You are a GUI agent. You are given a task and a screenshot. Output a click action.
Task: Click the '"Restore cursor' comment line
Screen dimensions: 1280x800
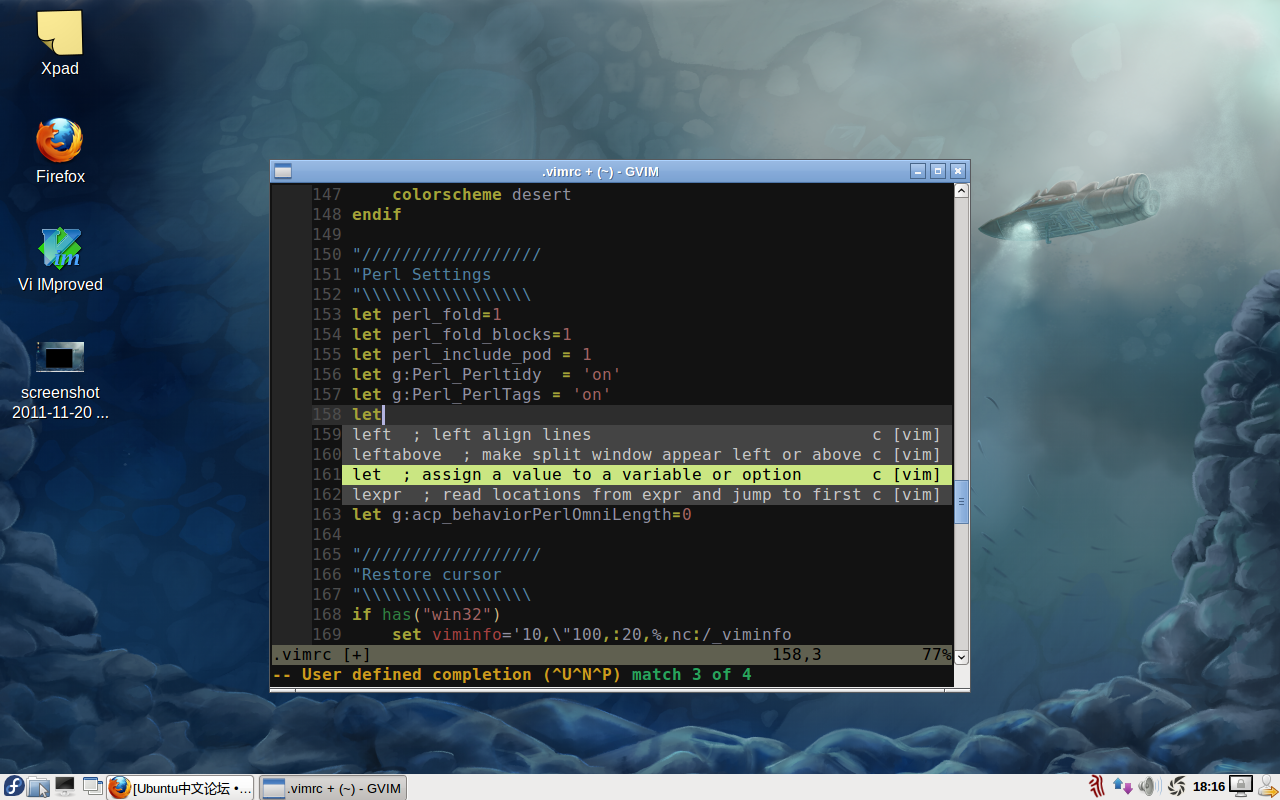tap(427, 574)
